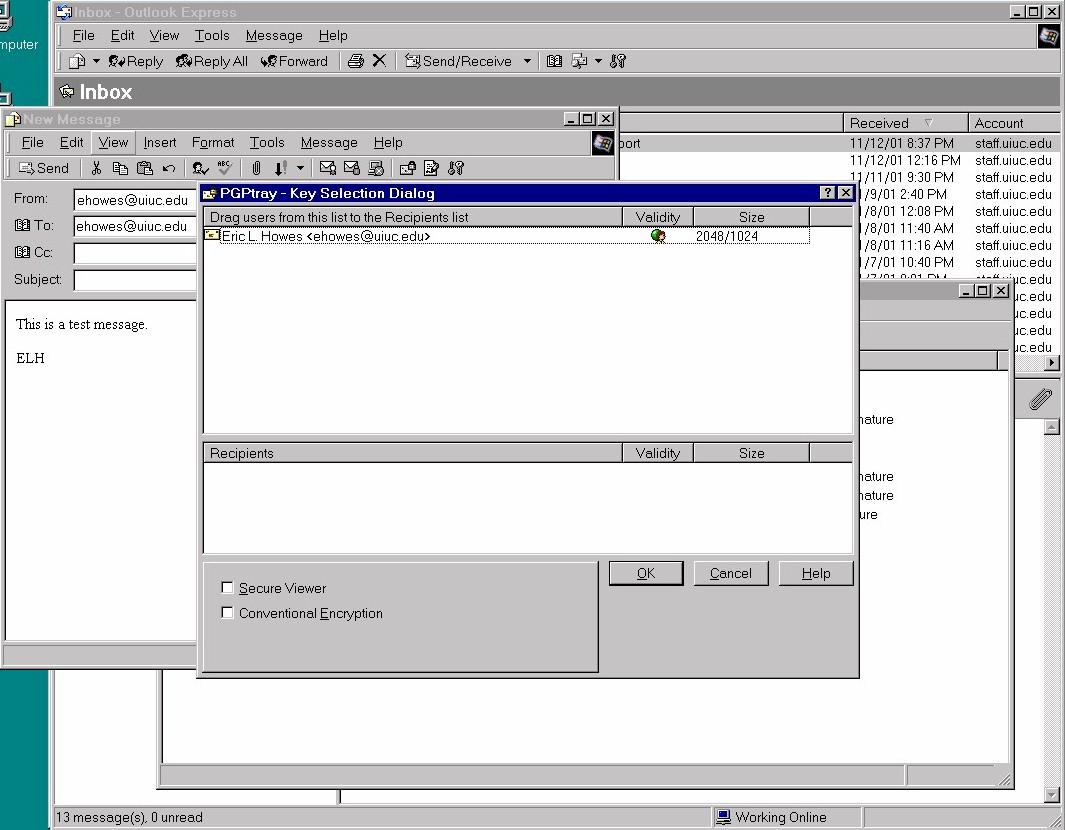This screenshot has width=1065, height=830.
Task: Click the Subject input field
Action: pyautogui.click(x=135, y=280)
